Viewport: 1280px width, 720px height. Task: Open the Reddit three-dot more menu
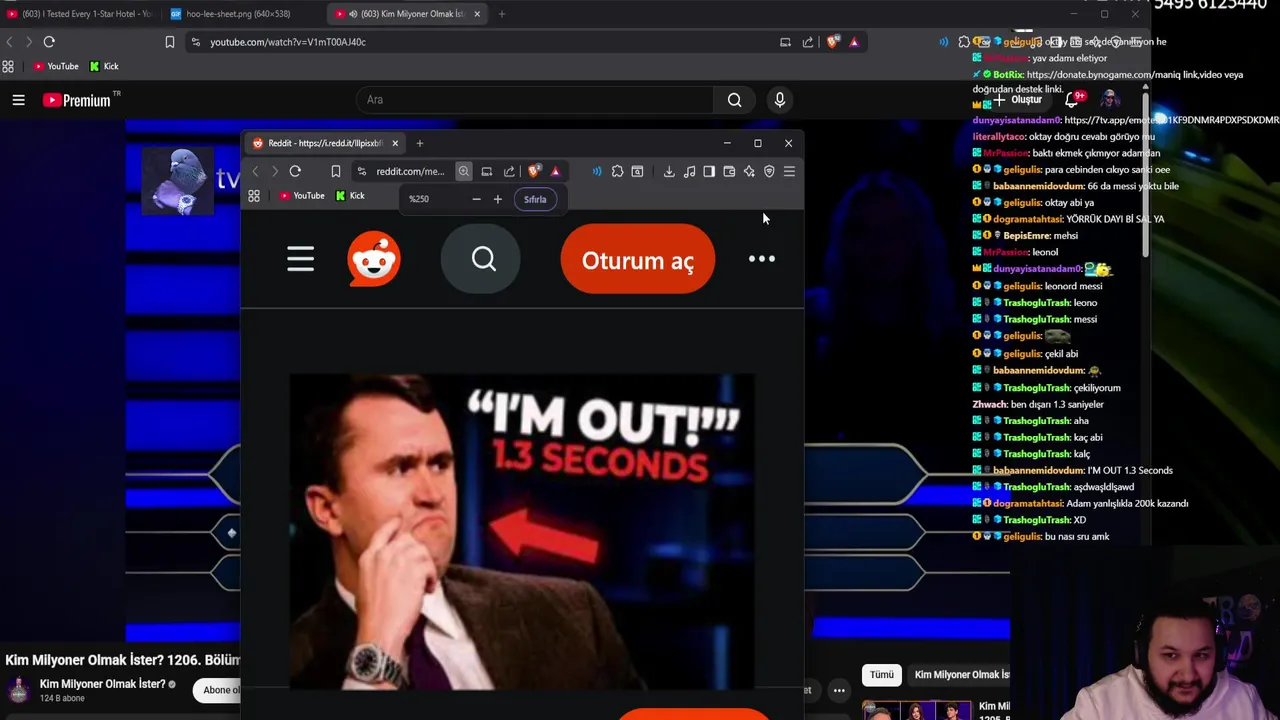tap(762, 259)
